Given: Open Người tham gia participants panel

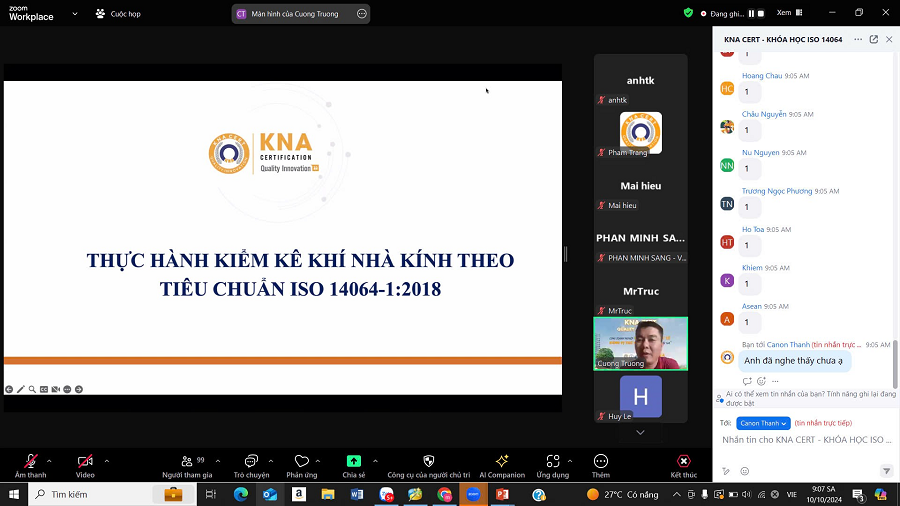Looking at the screenshot, I should (x=187, y=466).
